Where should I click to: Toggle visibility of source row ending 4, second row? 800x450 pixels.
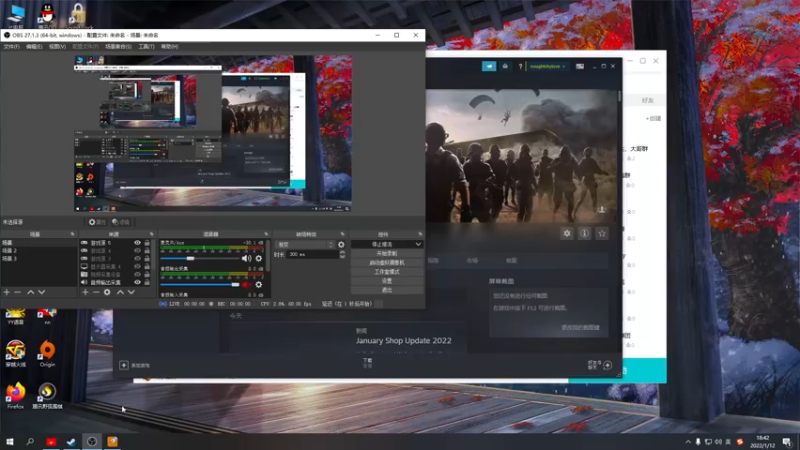[137, 251]
